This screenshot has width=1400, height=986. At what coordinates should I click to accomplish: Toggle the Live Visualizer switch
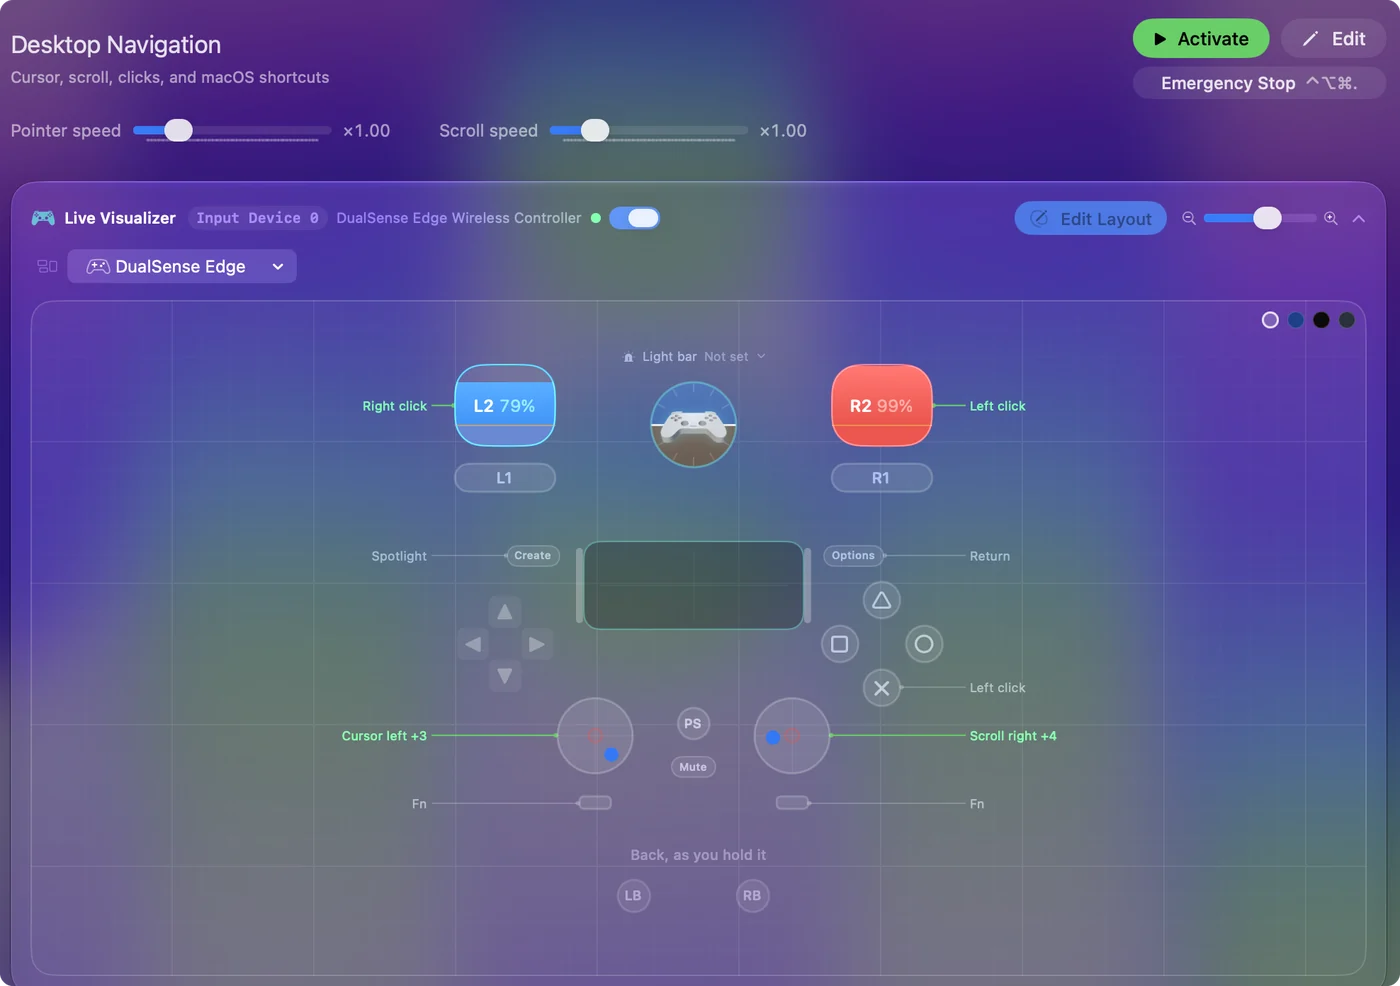634,218
